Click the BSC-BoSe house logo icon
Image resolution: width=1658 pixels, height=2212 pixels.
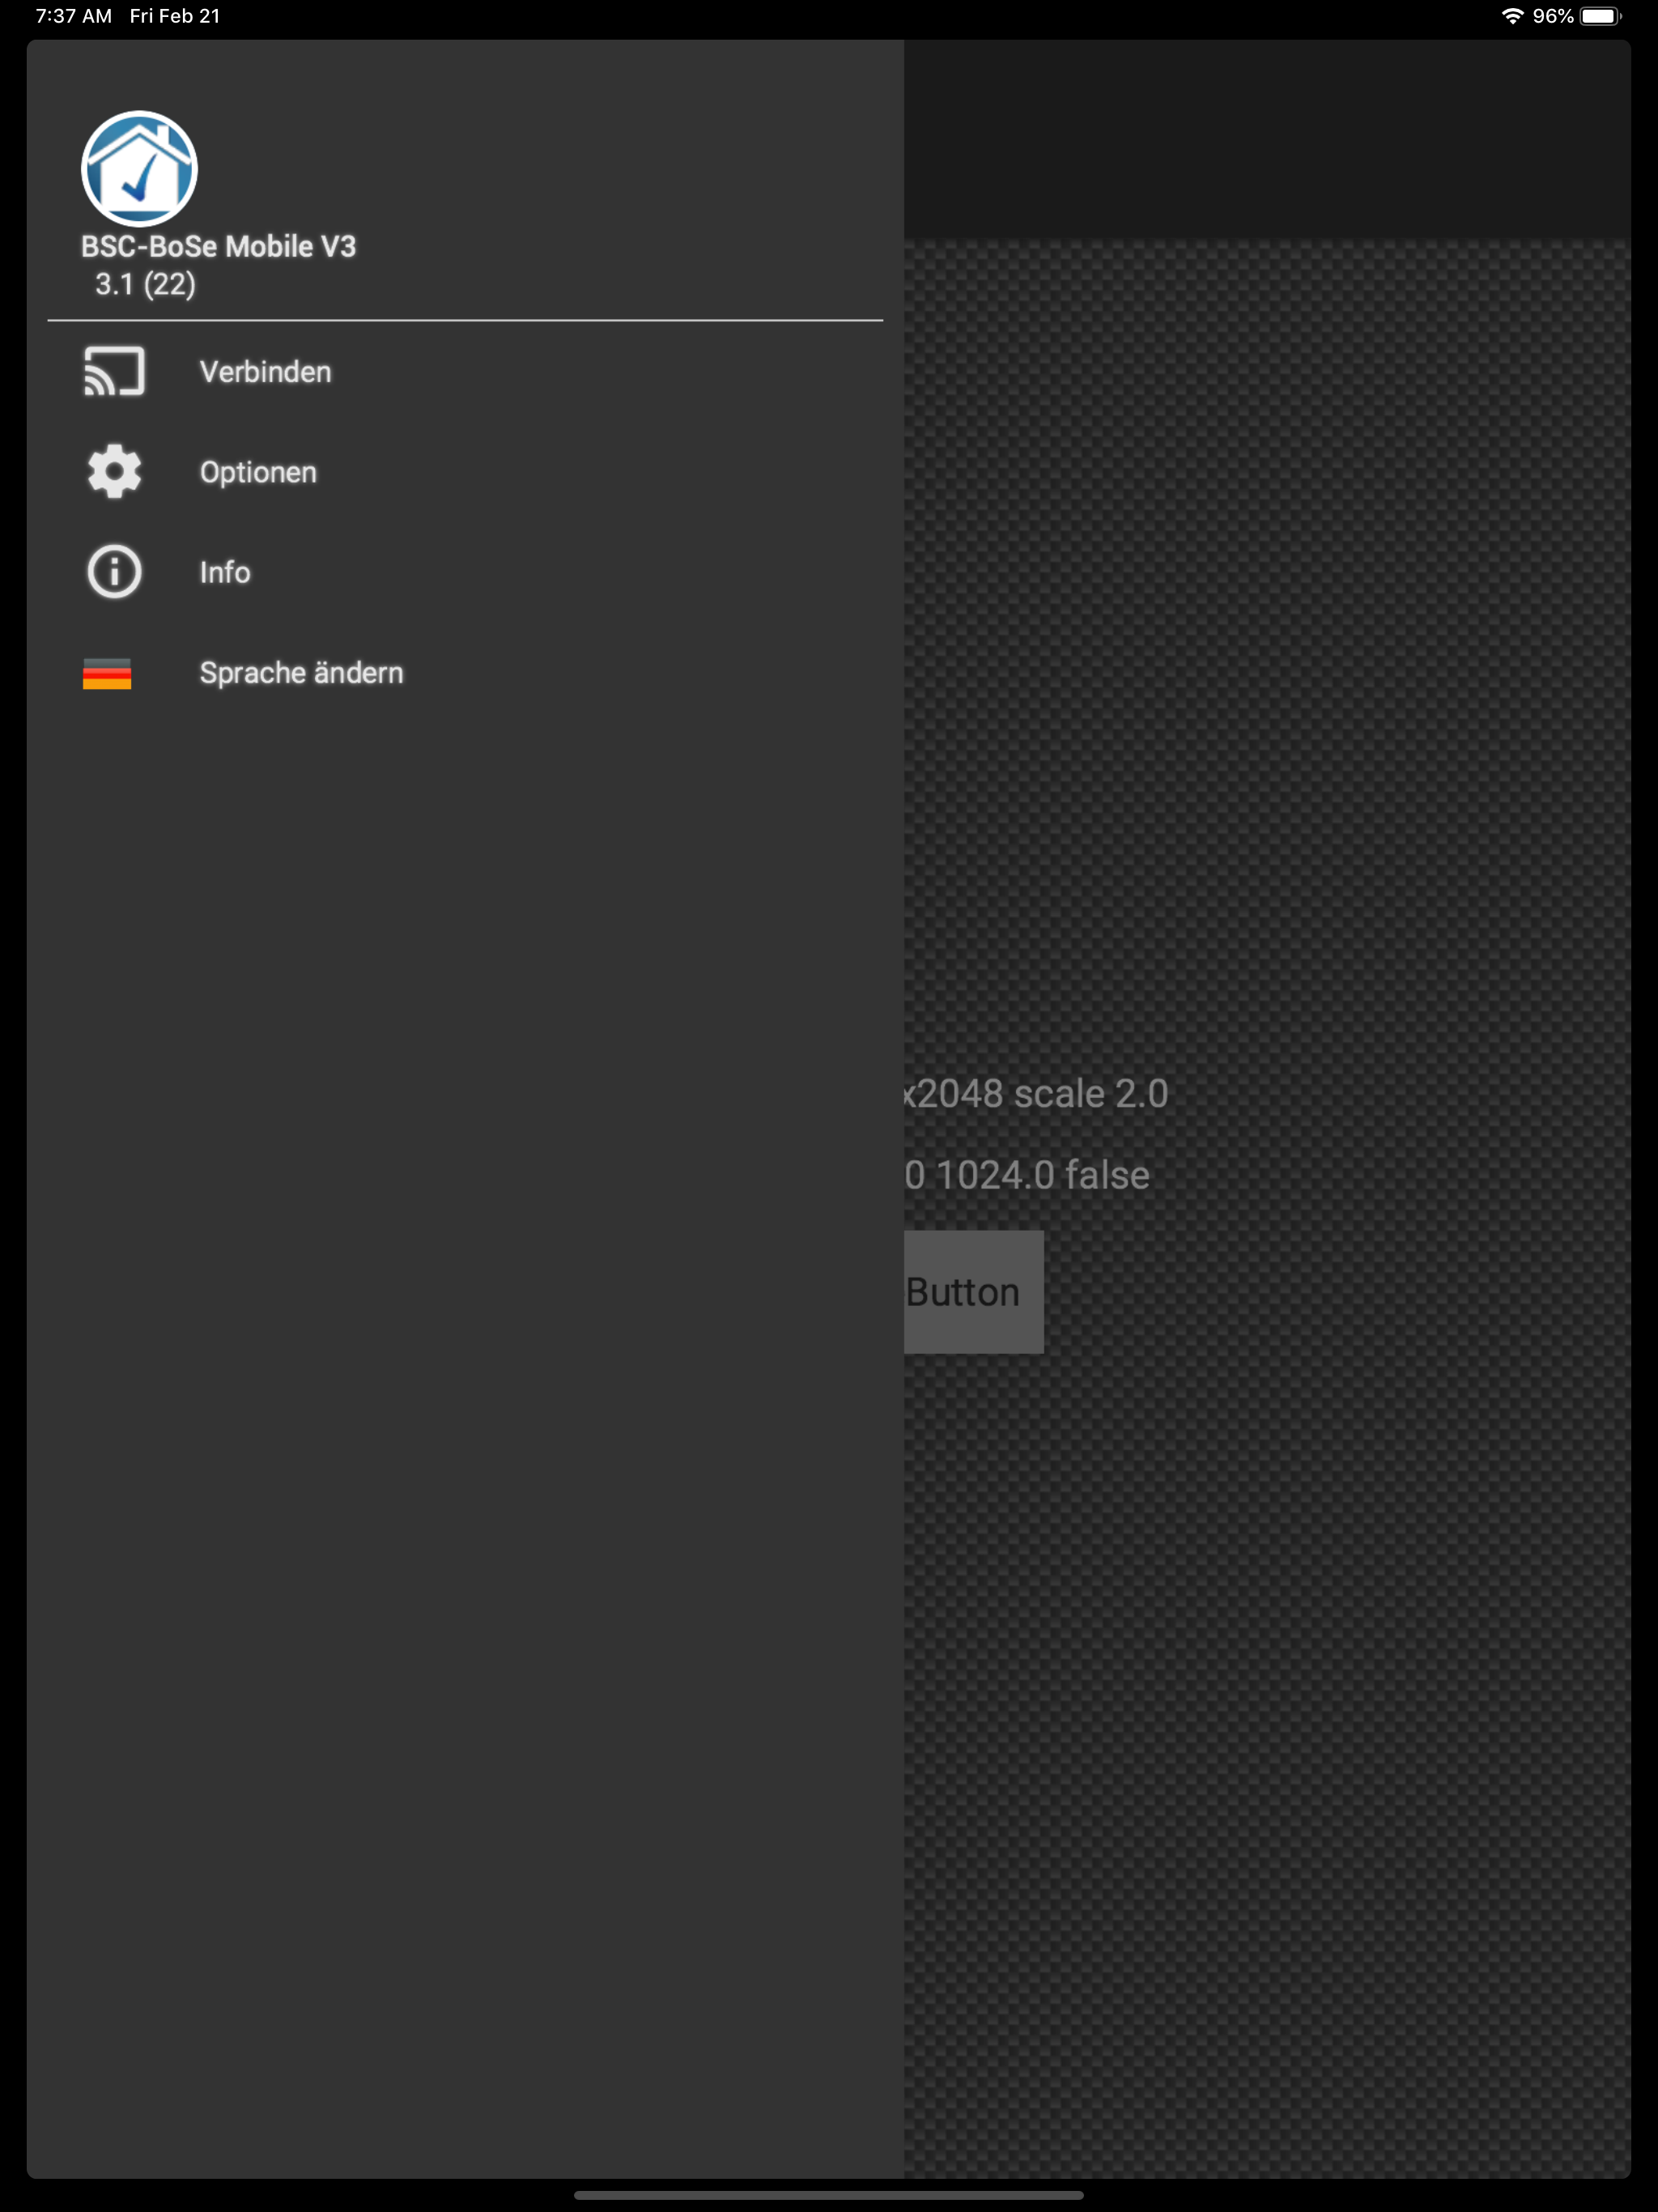pyautogui.click(x=139, y=169)
